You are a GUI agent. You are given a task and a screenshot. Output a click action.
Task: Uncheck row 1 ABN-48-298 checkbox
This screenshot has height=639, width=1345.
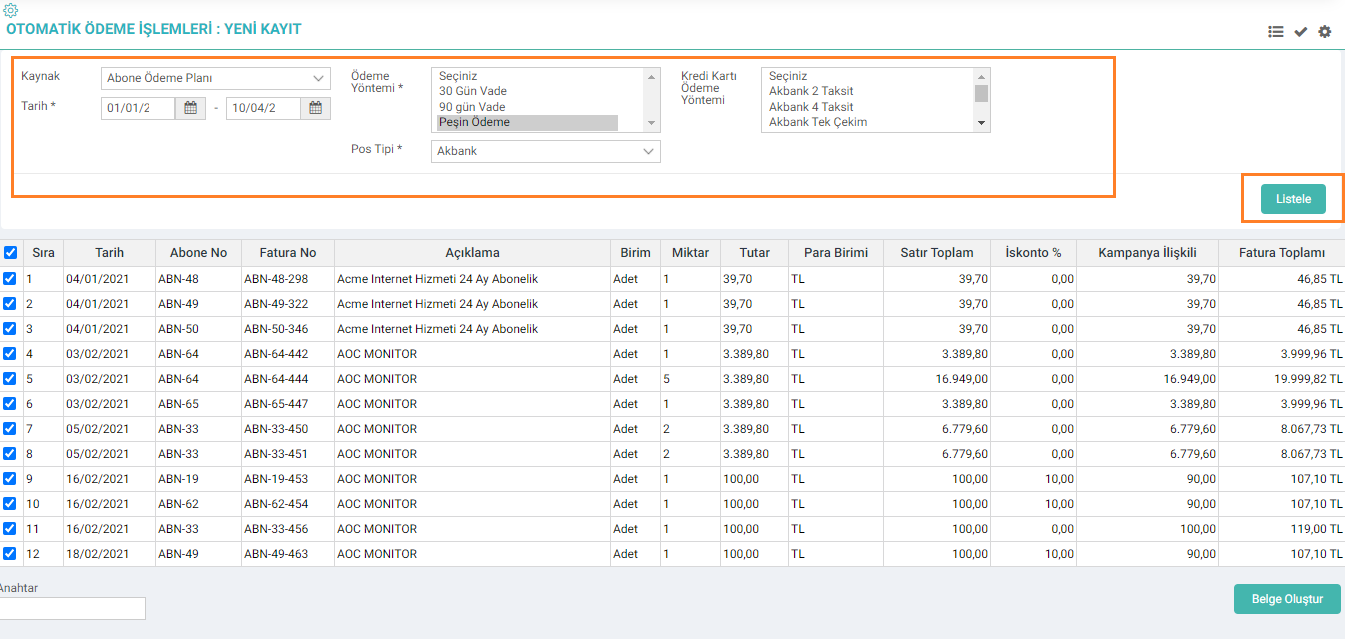(x=10, y=279)
